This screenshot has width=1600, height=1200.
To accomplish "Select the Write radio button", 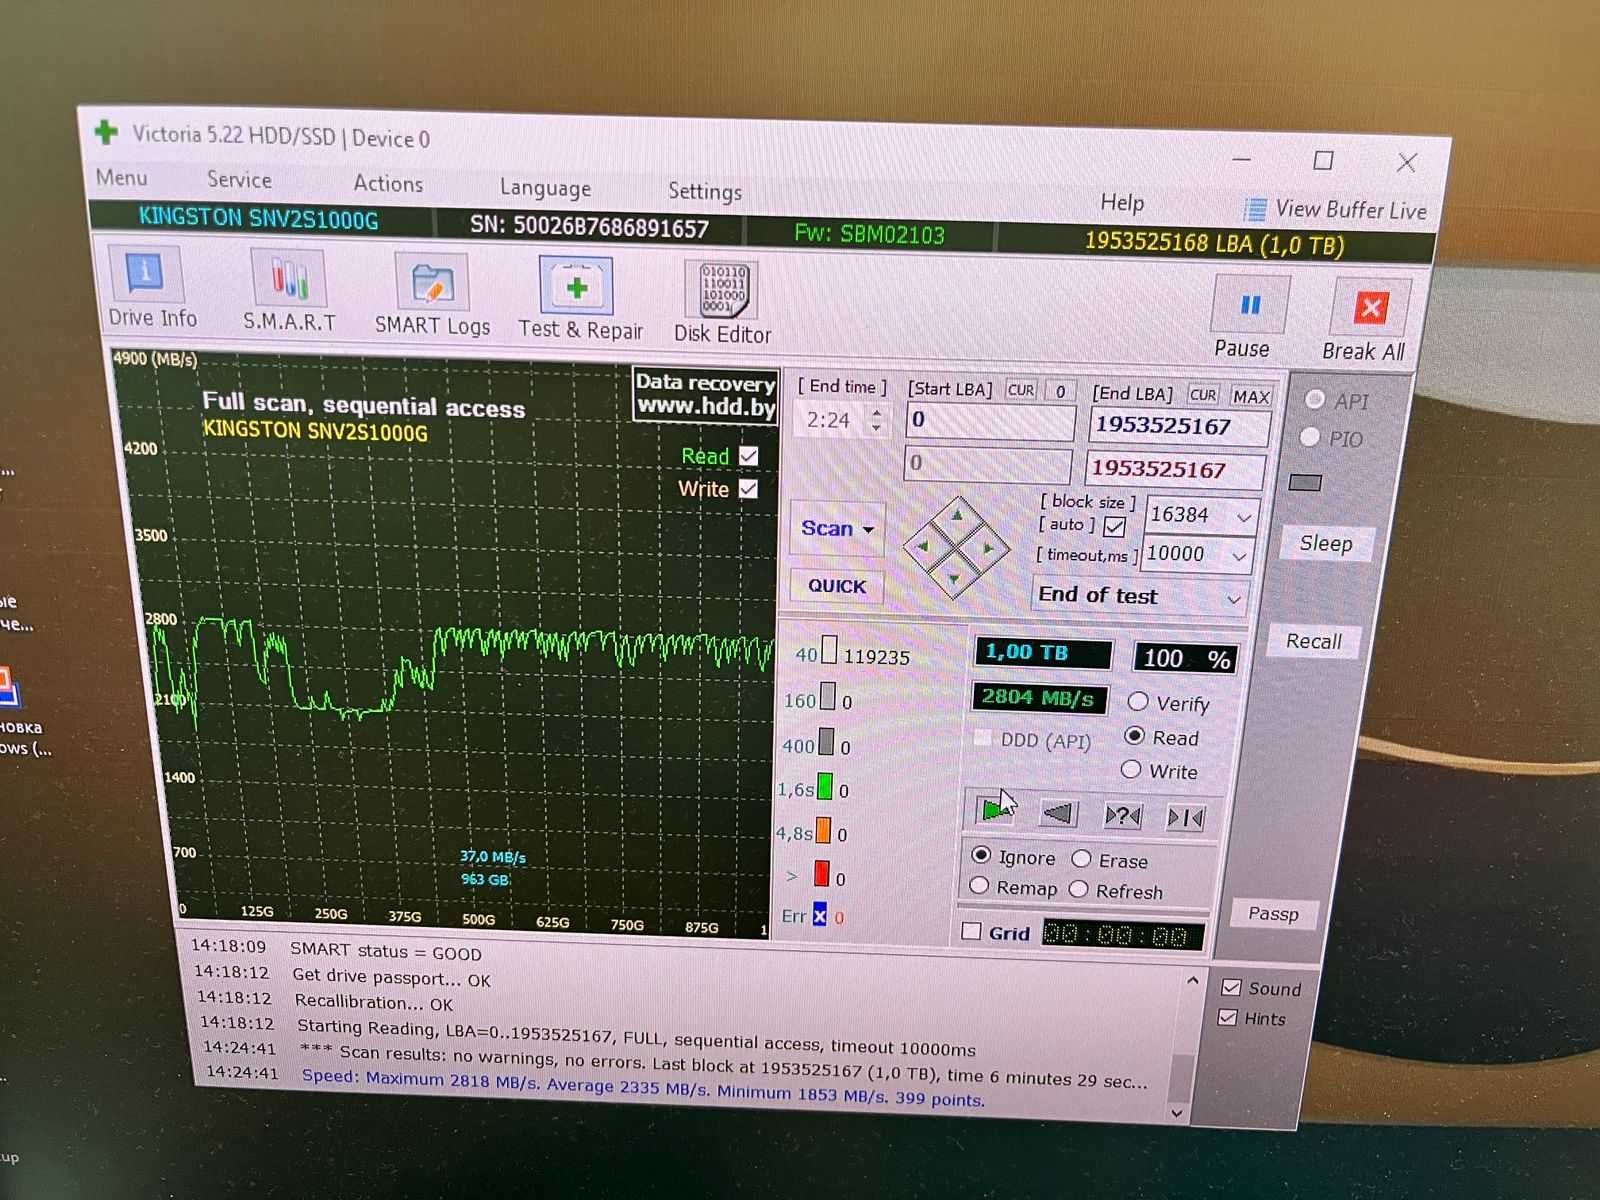I will point(1131,769).
